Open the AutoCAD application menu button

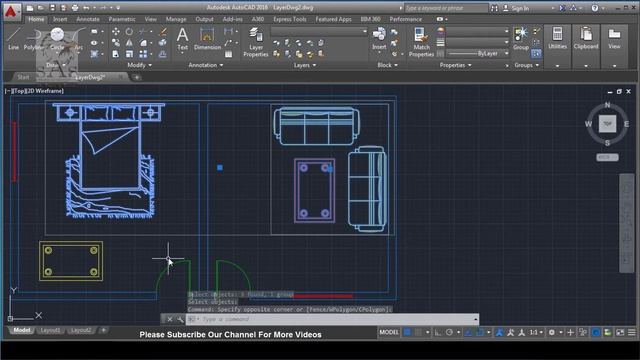pos(11,11)
